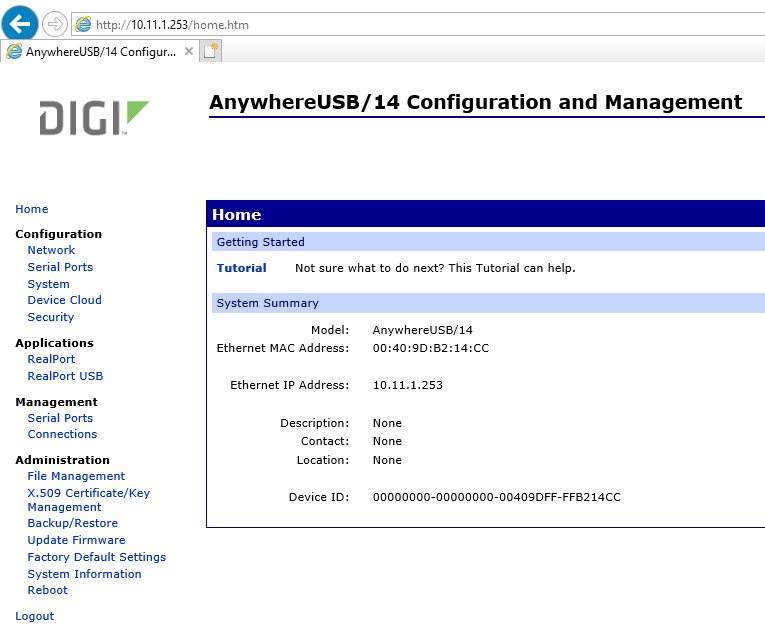This screenshot has width=765, height=636.
Task: Open Security configuration page
Action: (50, 317)
